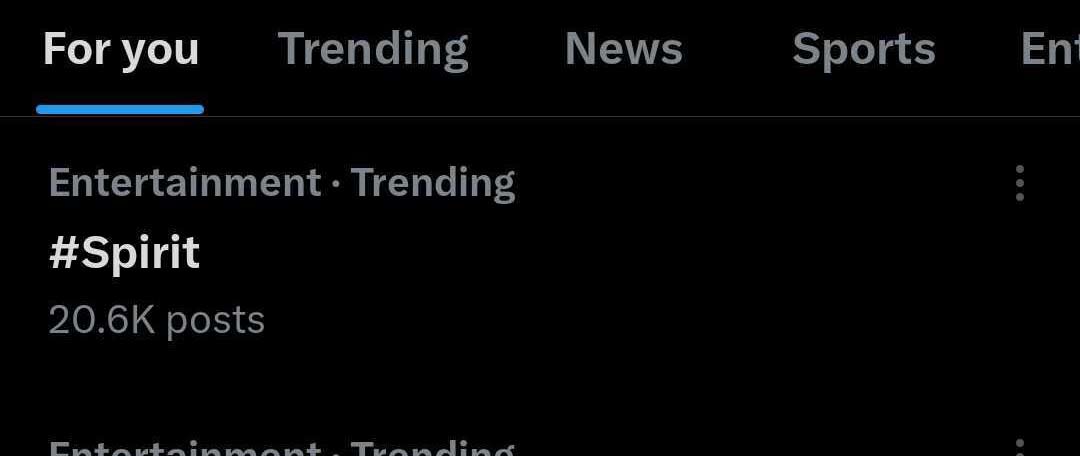Viewport: 1080px width, 456px height.
Task: Show the partially visible Entertainment tab
Action: pyautogui.click(x=1049, y=50)
